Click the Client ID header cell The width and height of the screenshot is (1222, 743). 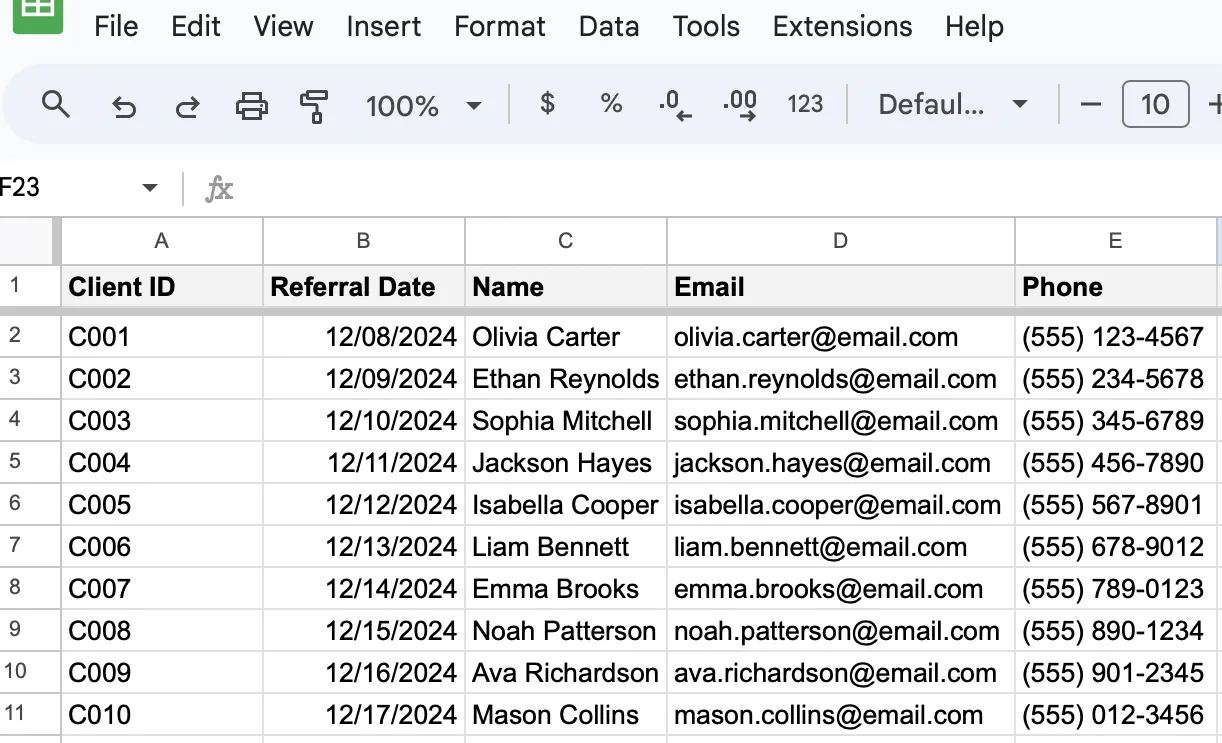(162, 287)
